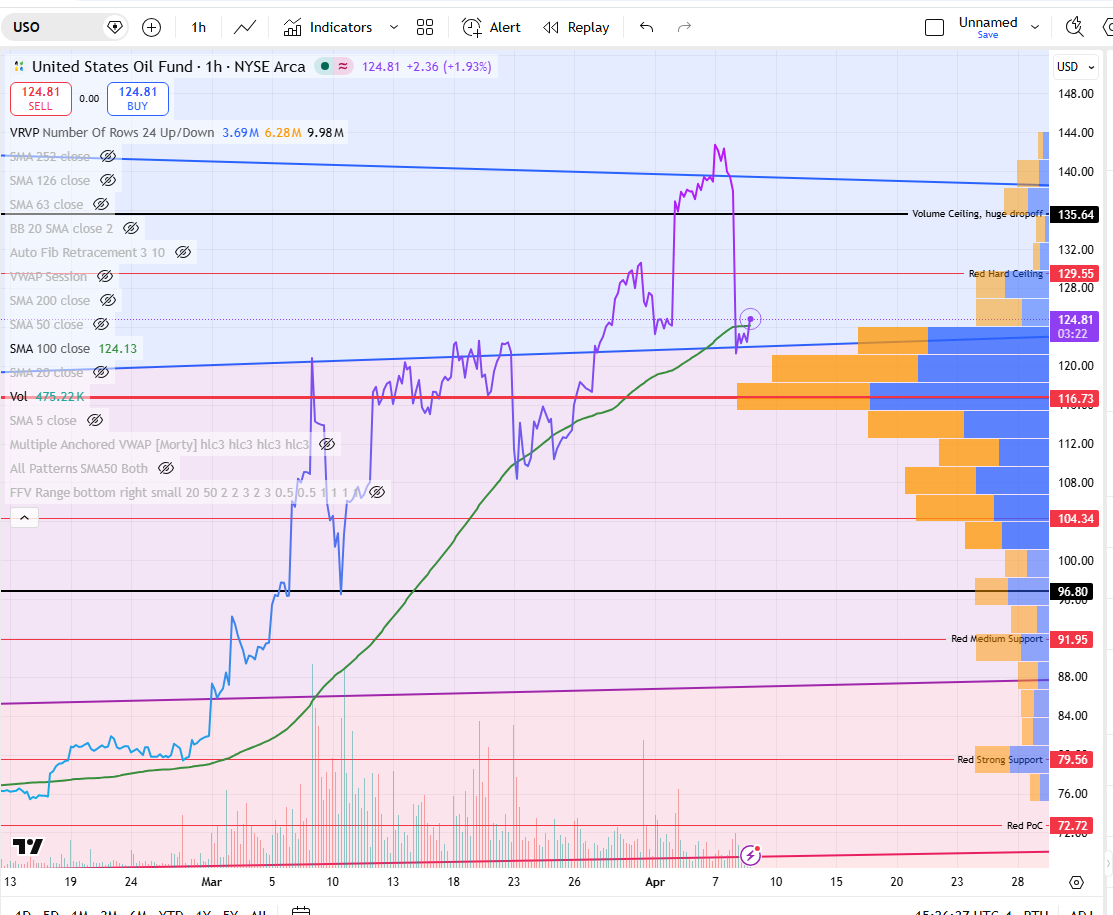Click the 129.55 red price label
This screenshot has height=915, width=1113.
click(x=1075, y=273)
